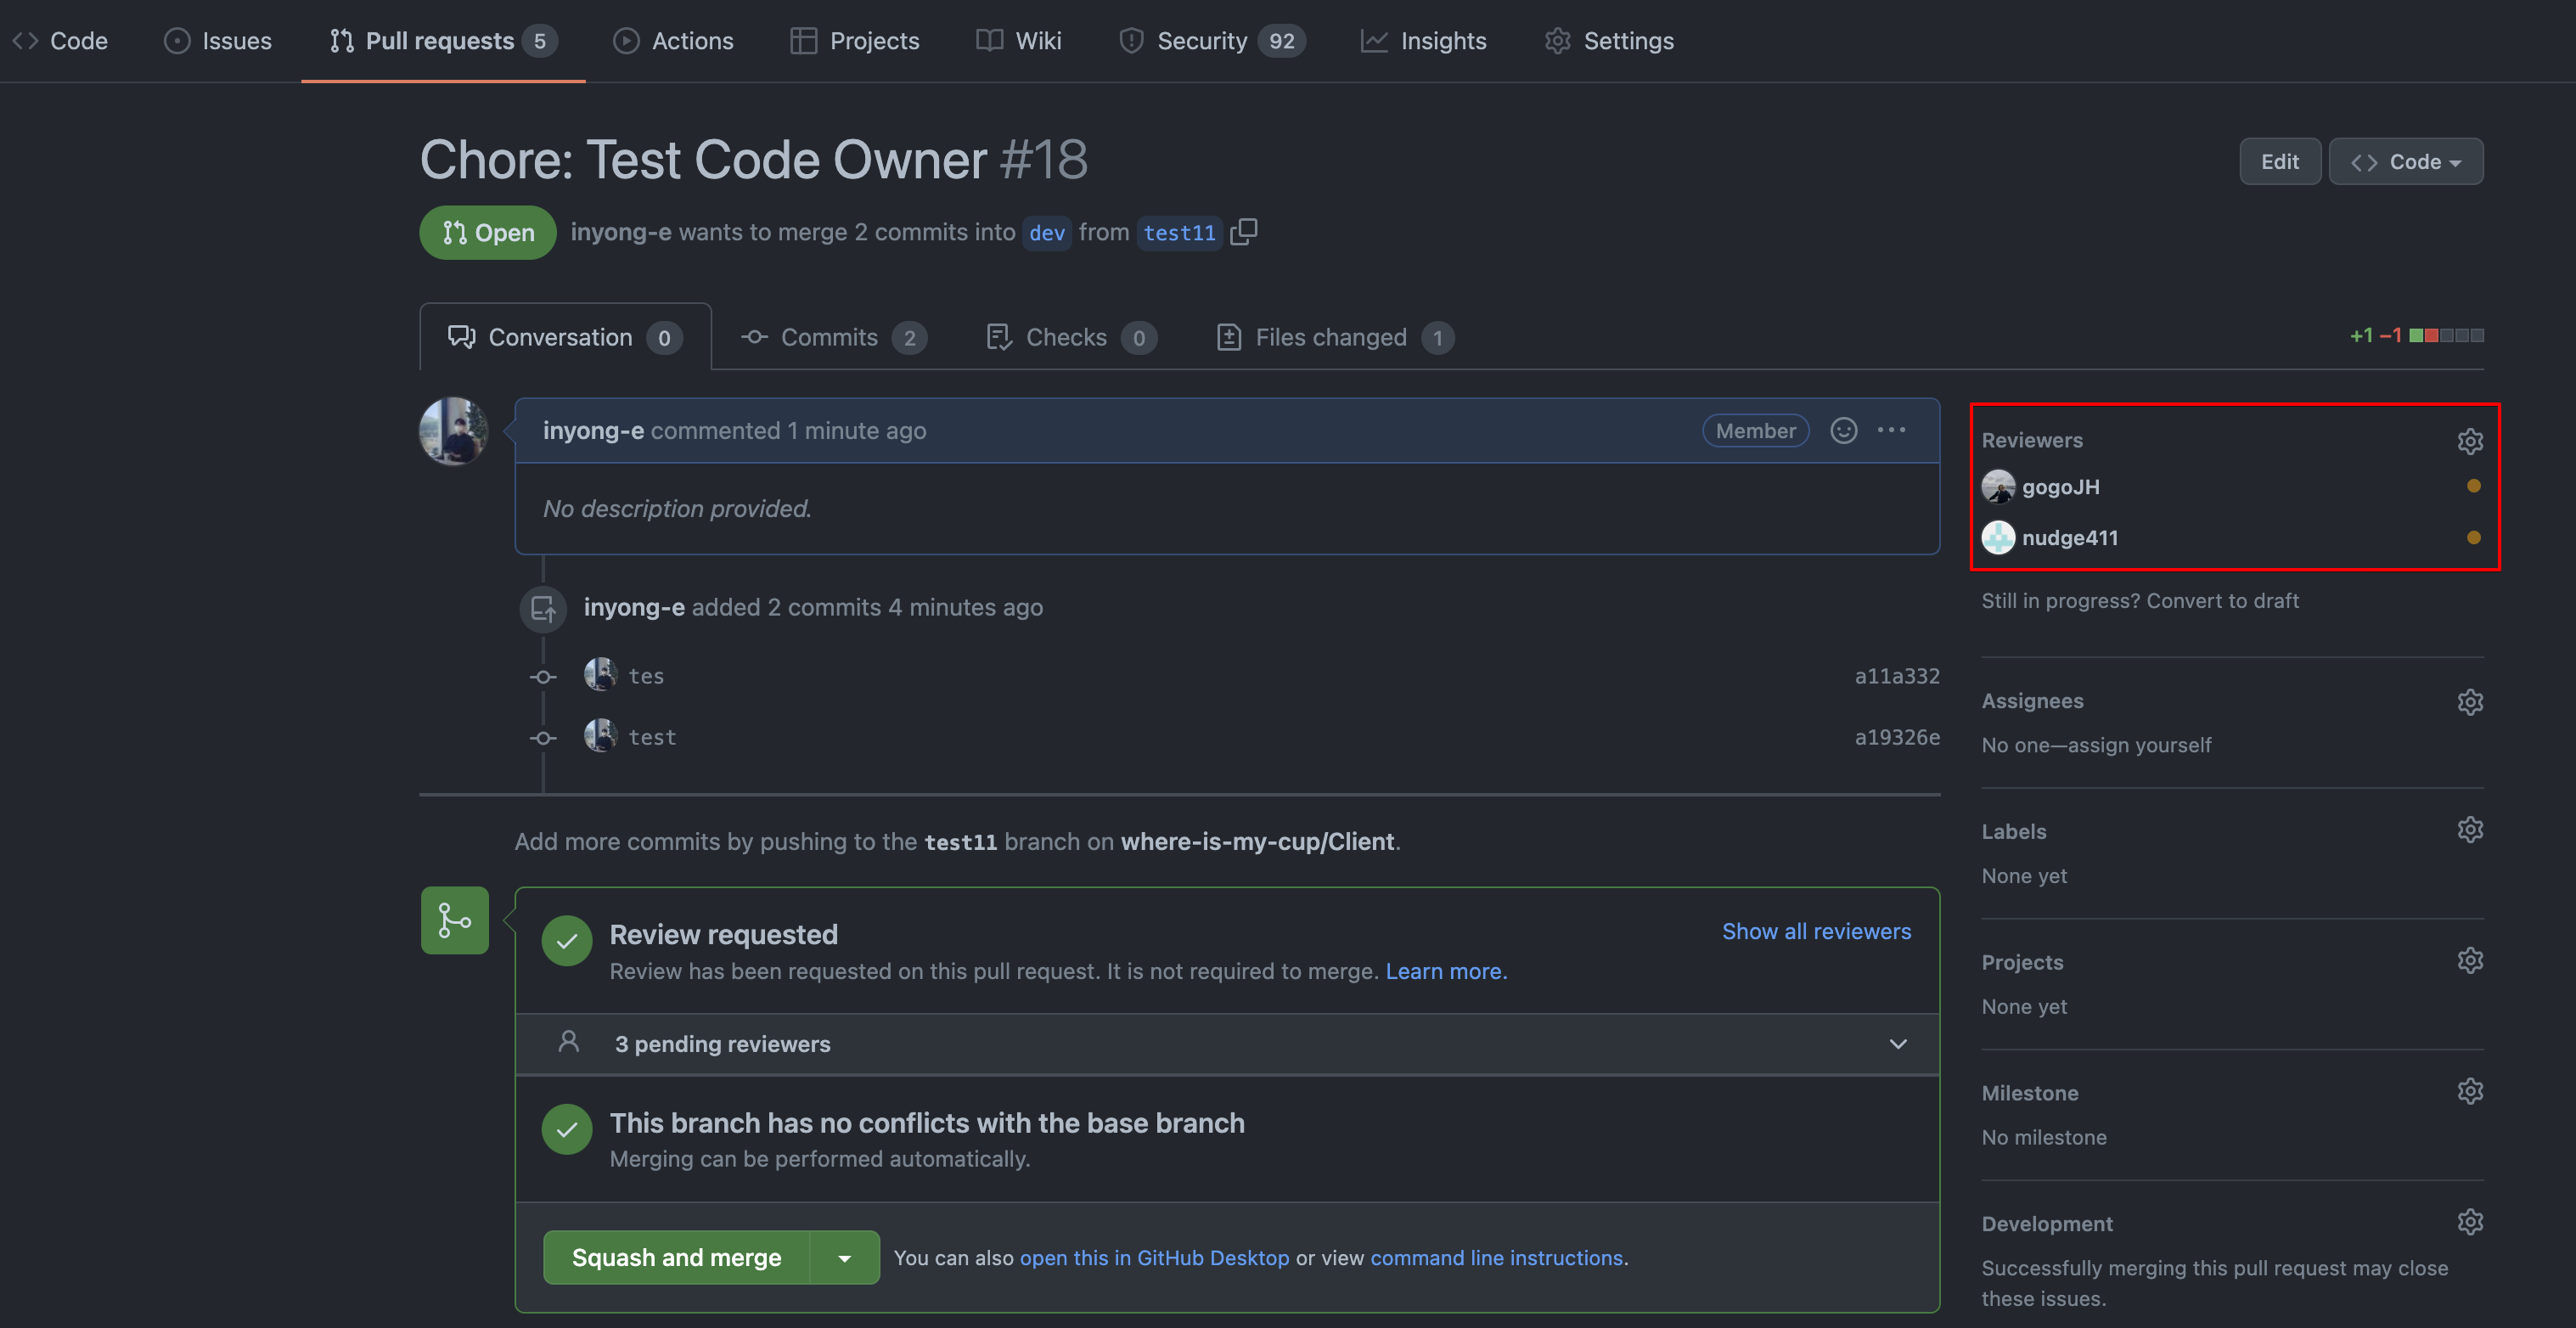Open the Code dropdown button
The height and width of the screenshot is (1328, 2576).
point(2405,162)
